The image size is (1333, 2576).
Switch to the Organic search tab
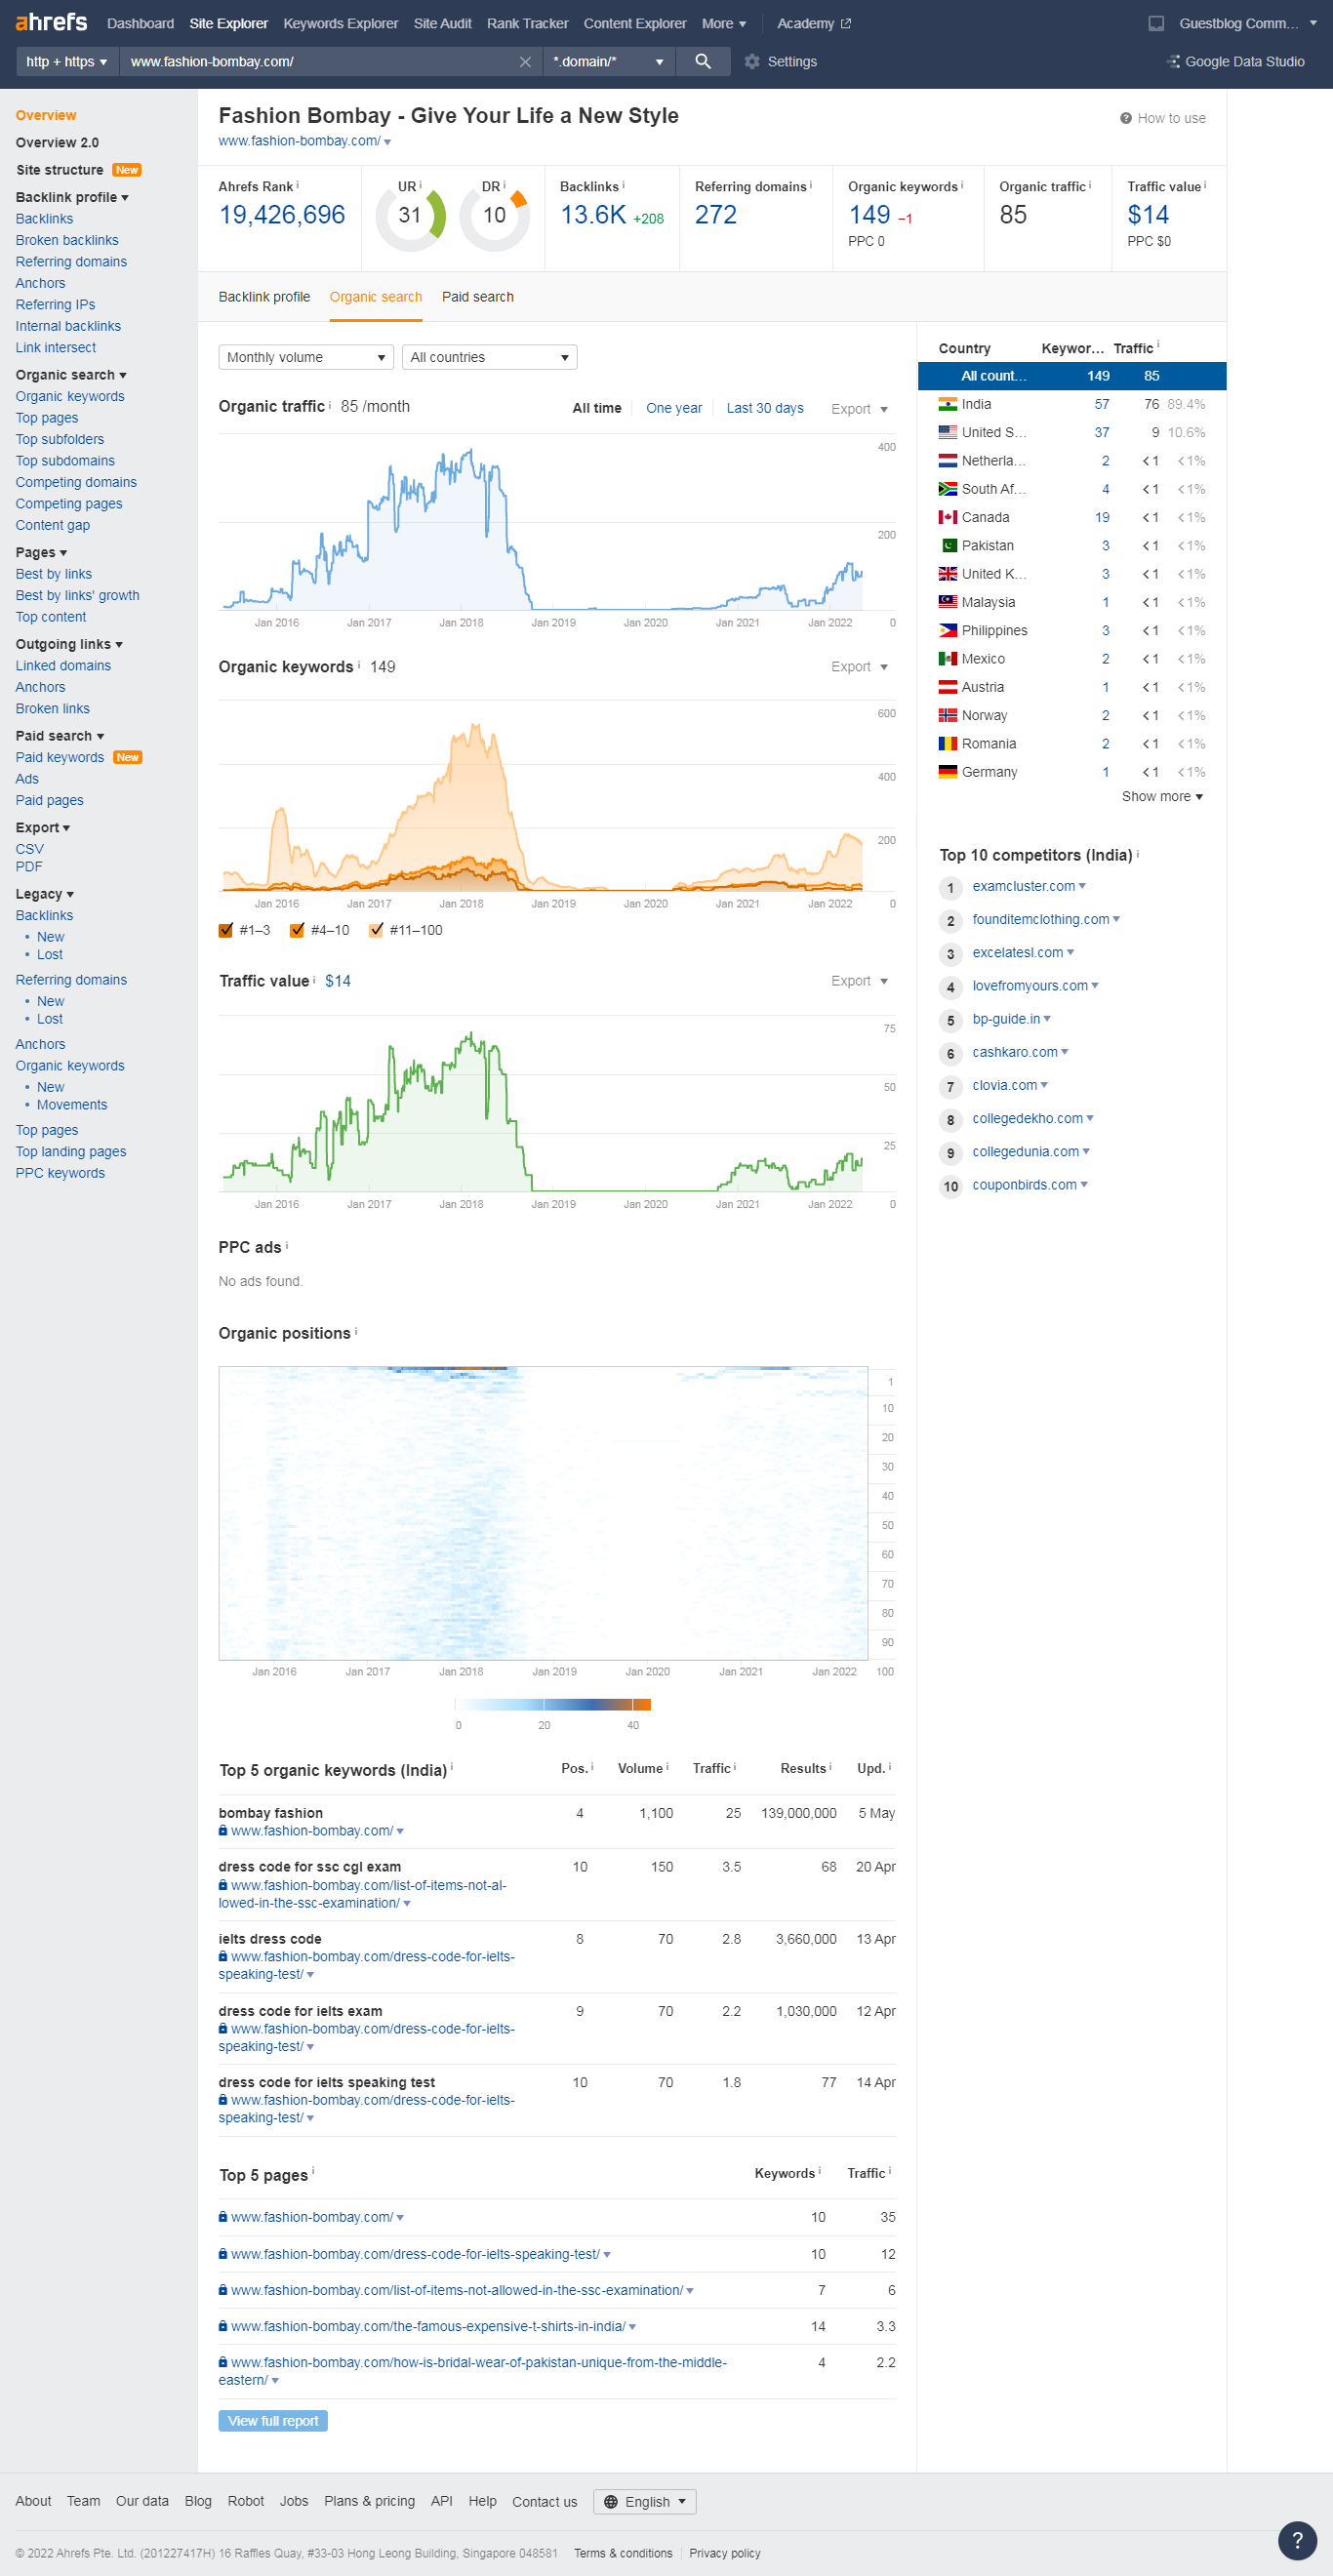(x=376, y=297)
